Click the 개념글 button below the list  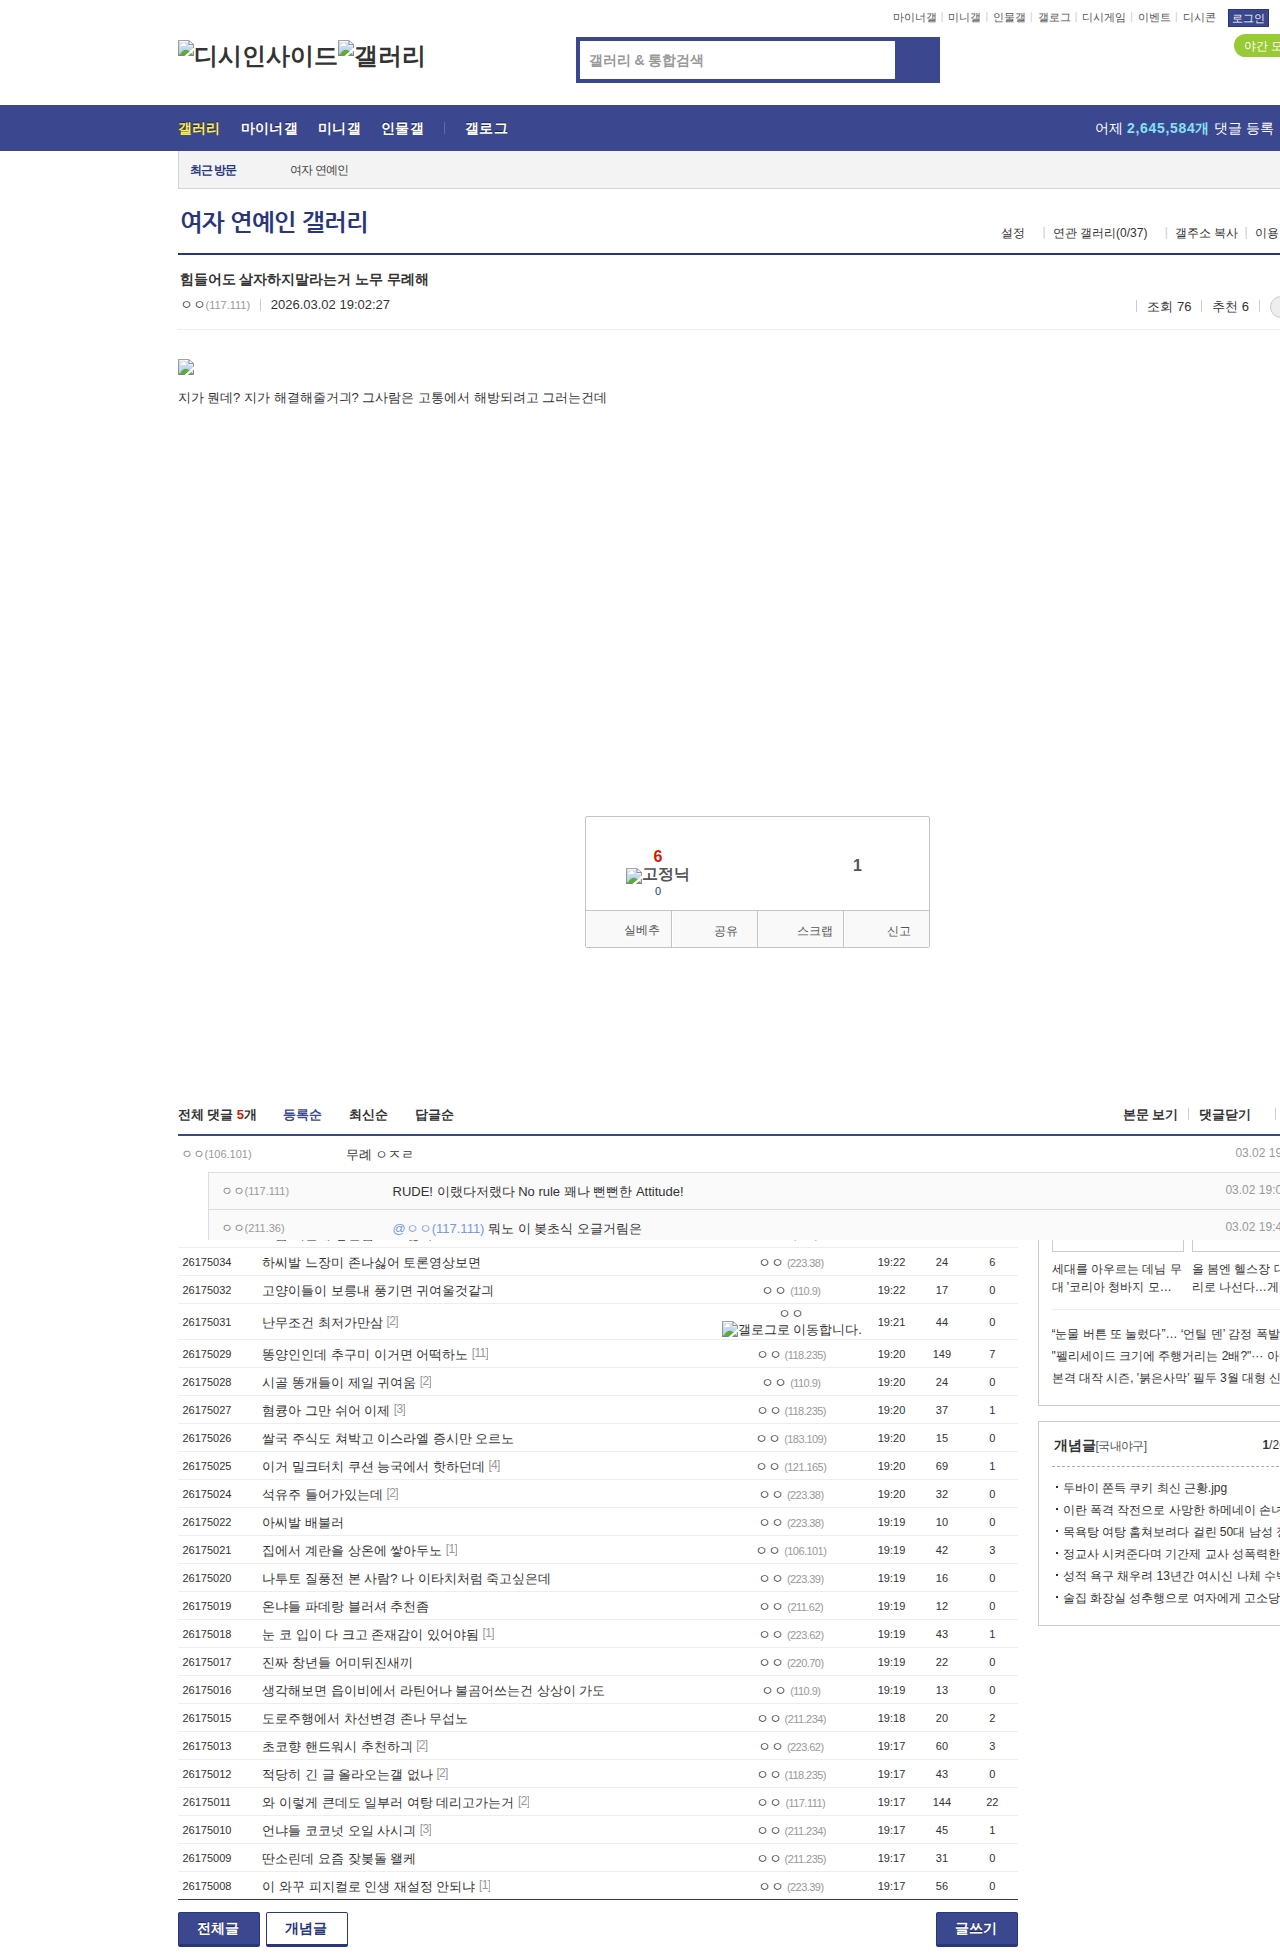click(307, 1929)
